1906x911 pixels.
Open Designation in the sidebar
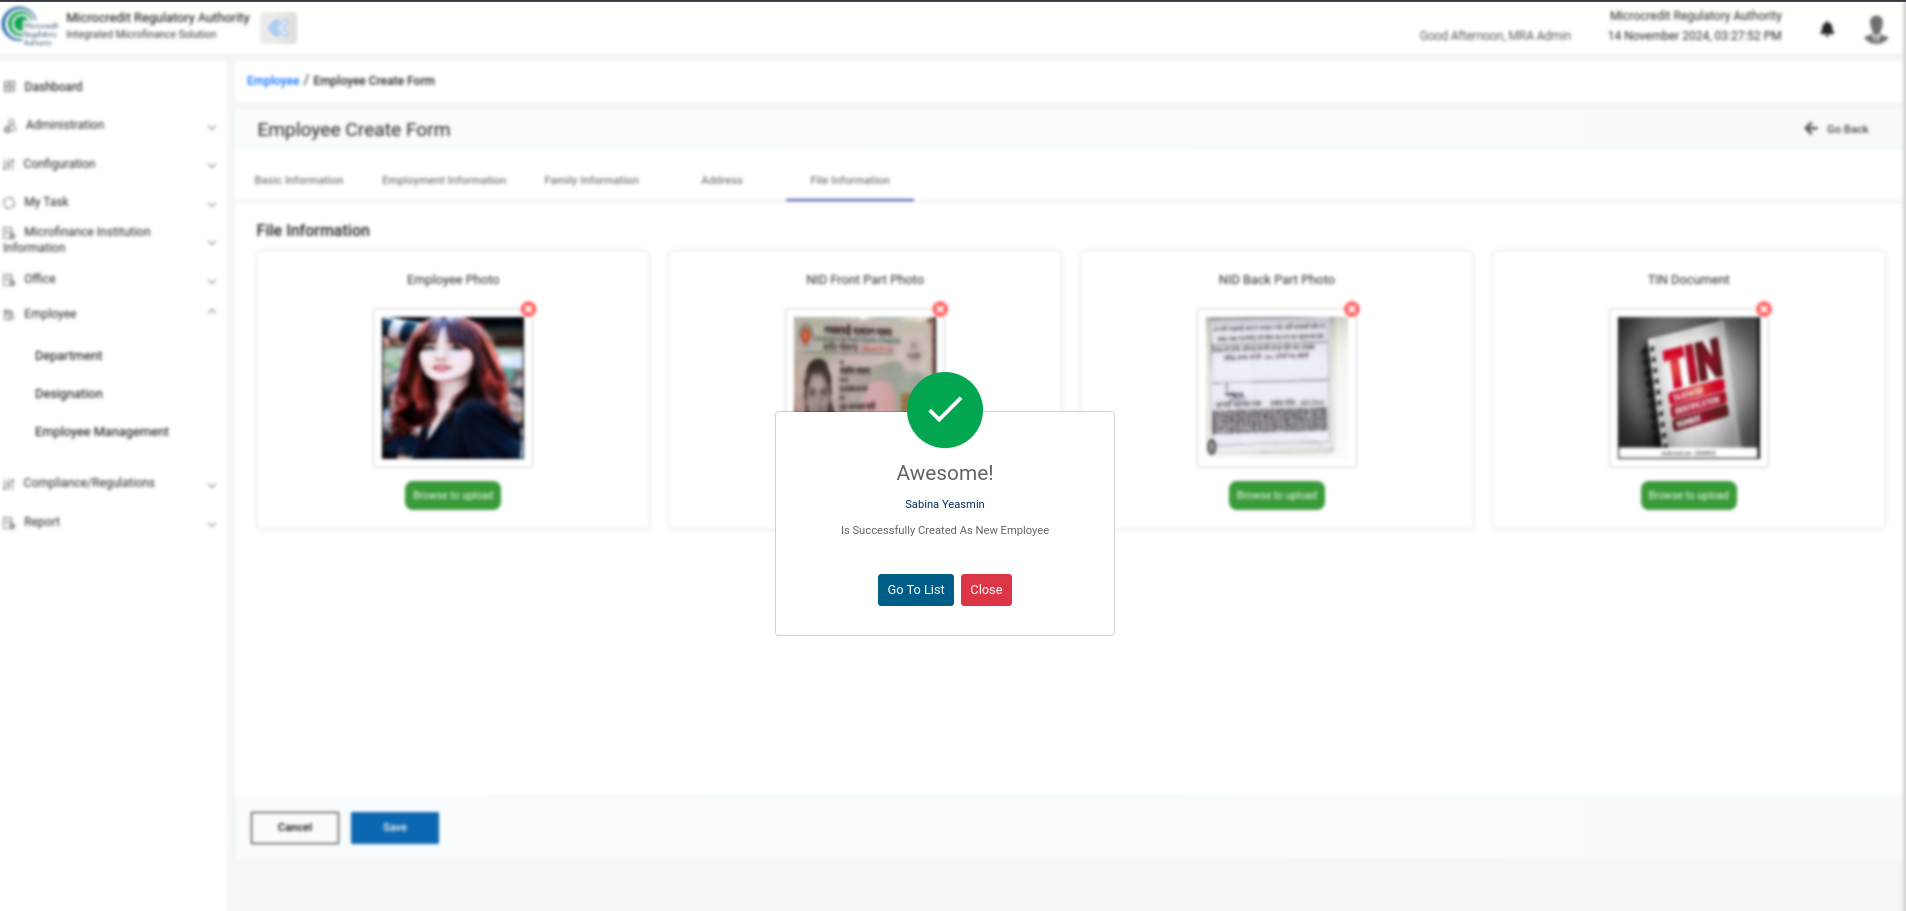68,394
